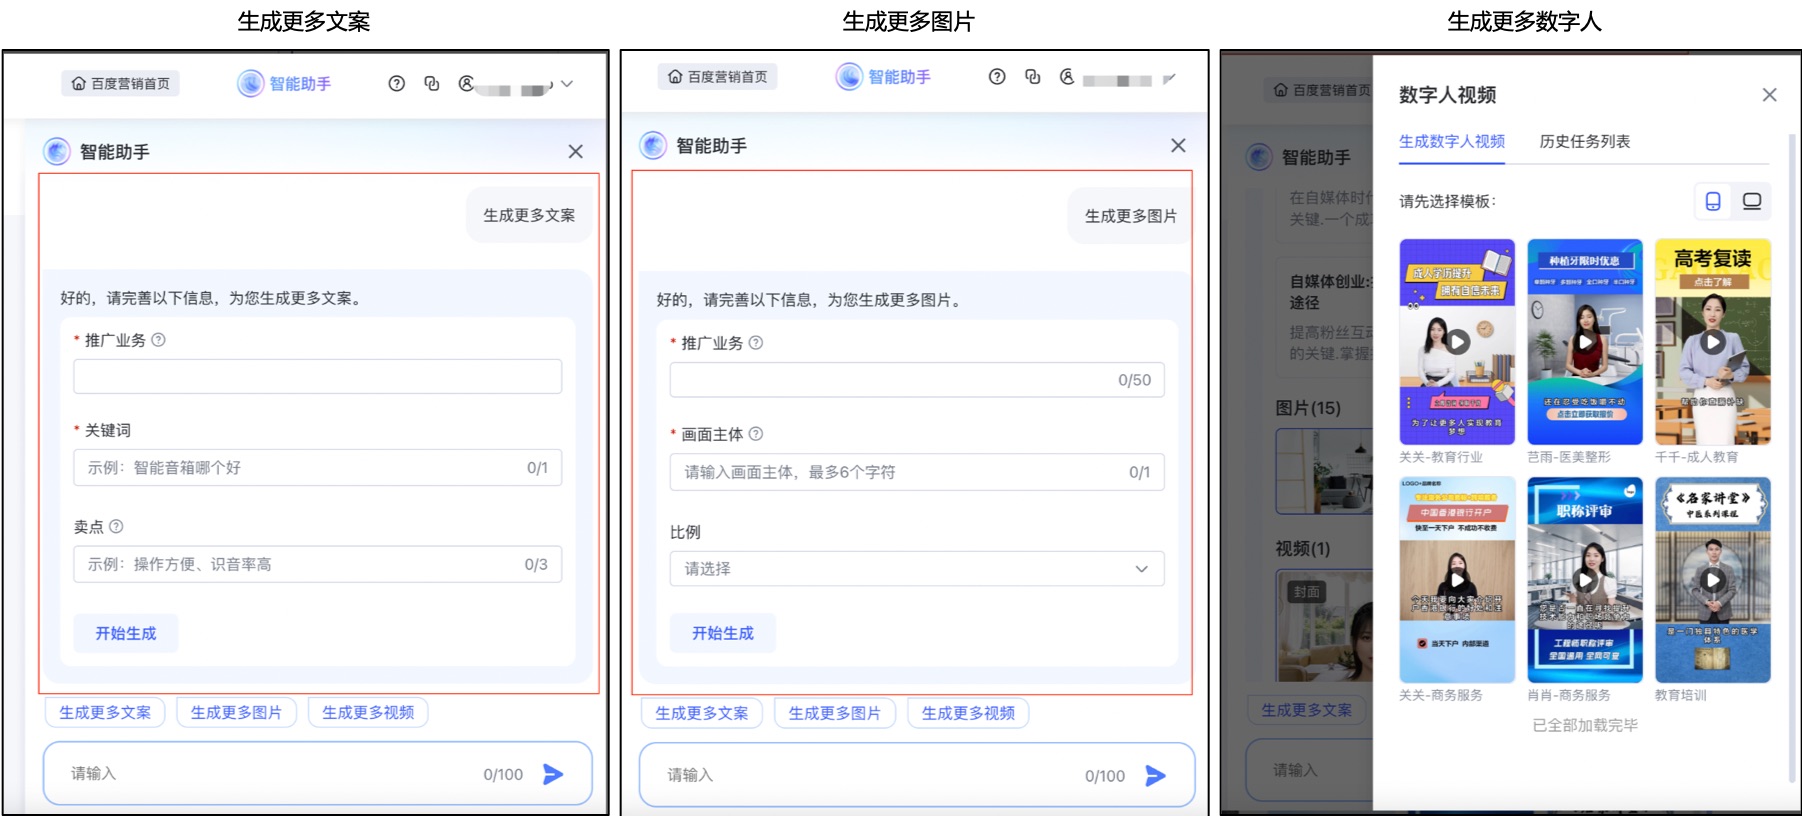Screen dimensions: 1802x816
Task: Play the 芊雨-医美整形 template preview
Action: (x=1585, y=342)
